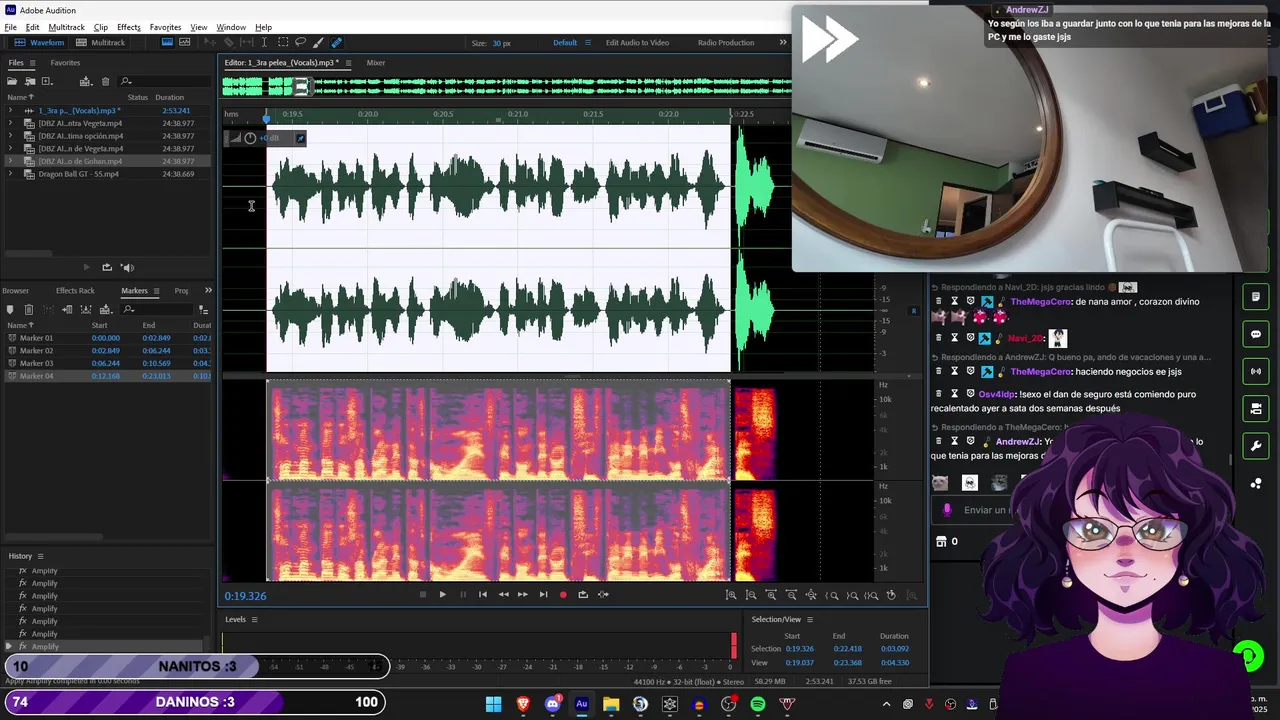Select the Marquee Selection tool

pos(283,42)
